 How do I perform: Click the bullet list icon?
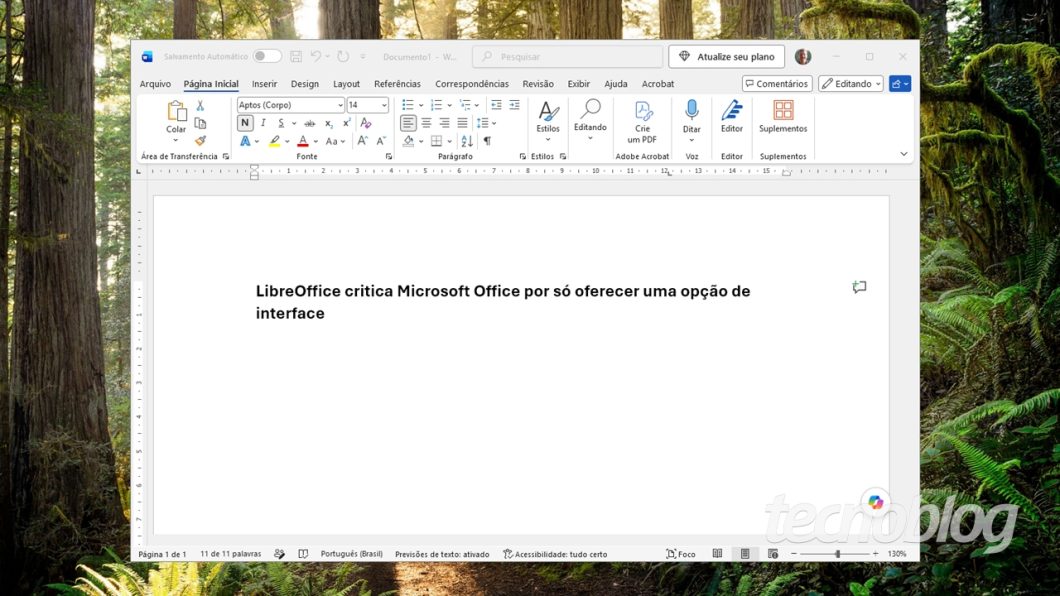[x=408, y=105]
